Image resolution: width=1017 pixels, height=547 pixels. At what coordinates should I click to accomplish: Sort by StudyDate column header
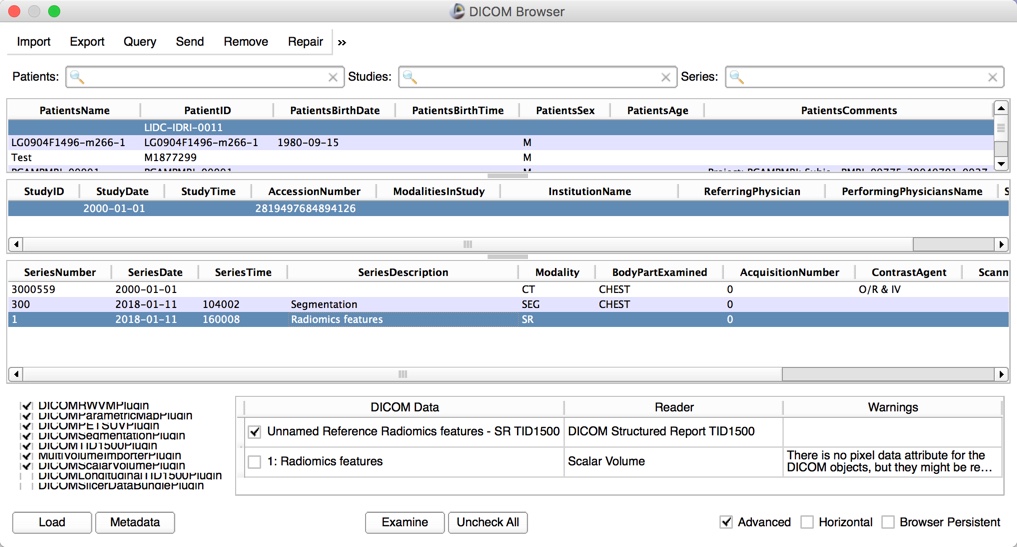click(122, 191)
